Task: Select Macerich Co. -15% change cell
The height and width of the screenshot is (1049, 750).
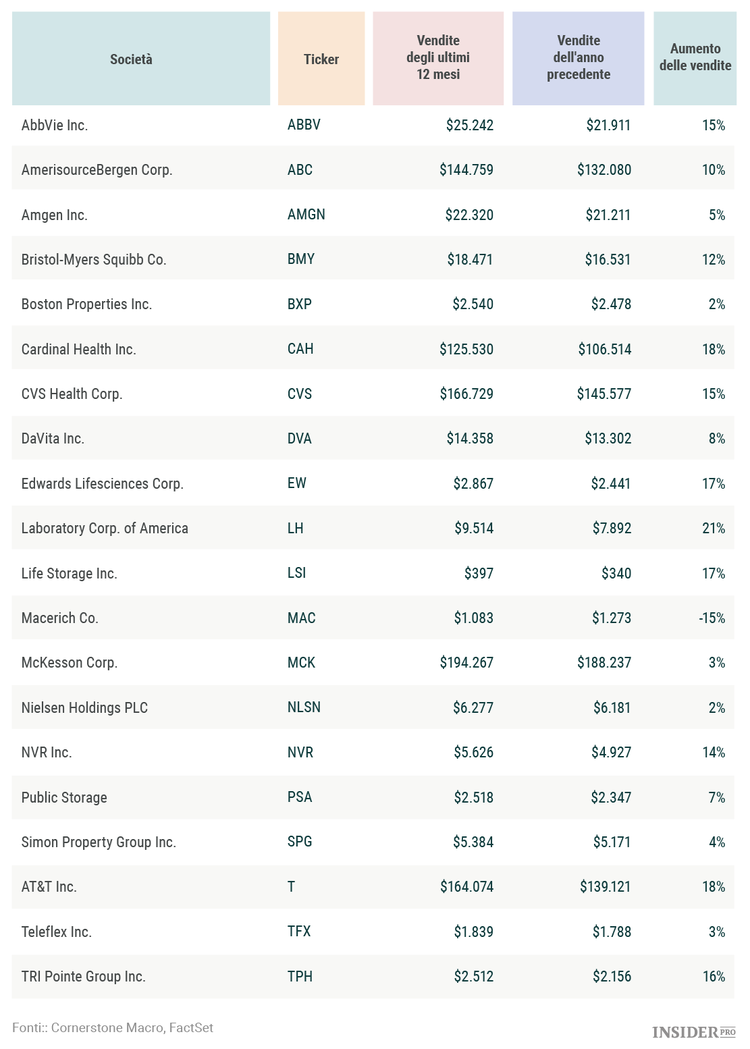Action: [711, 618]
